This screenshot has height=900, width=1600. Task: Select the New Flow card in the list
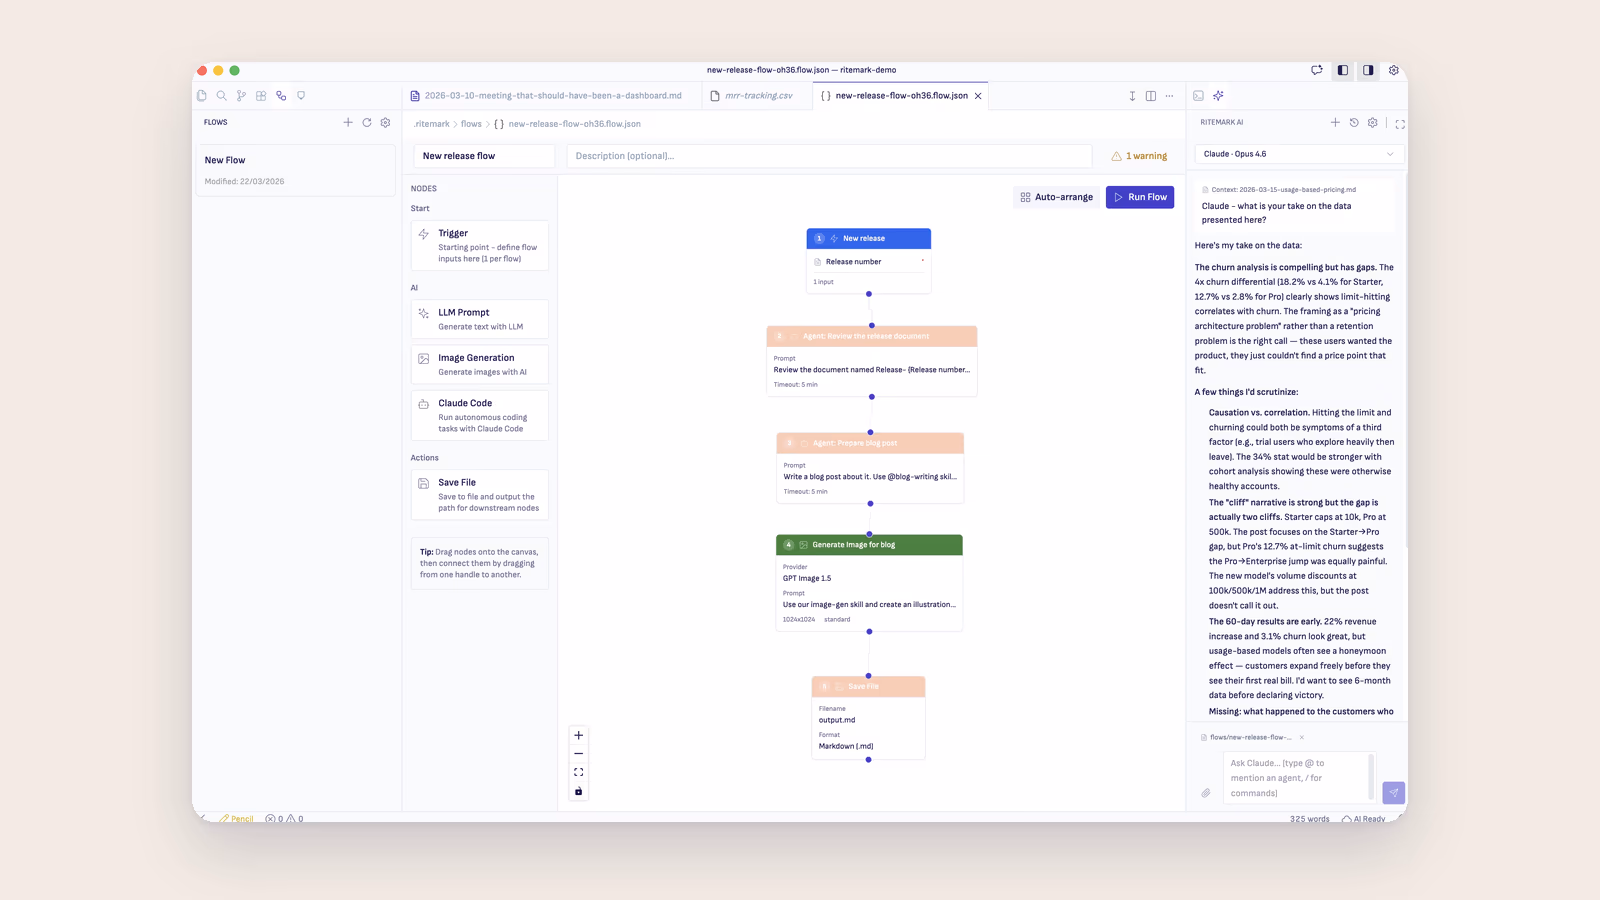(x=296, y=170)
